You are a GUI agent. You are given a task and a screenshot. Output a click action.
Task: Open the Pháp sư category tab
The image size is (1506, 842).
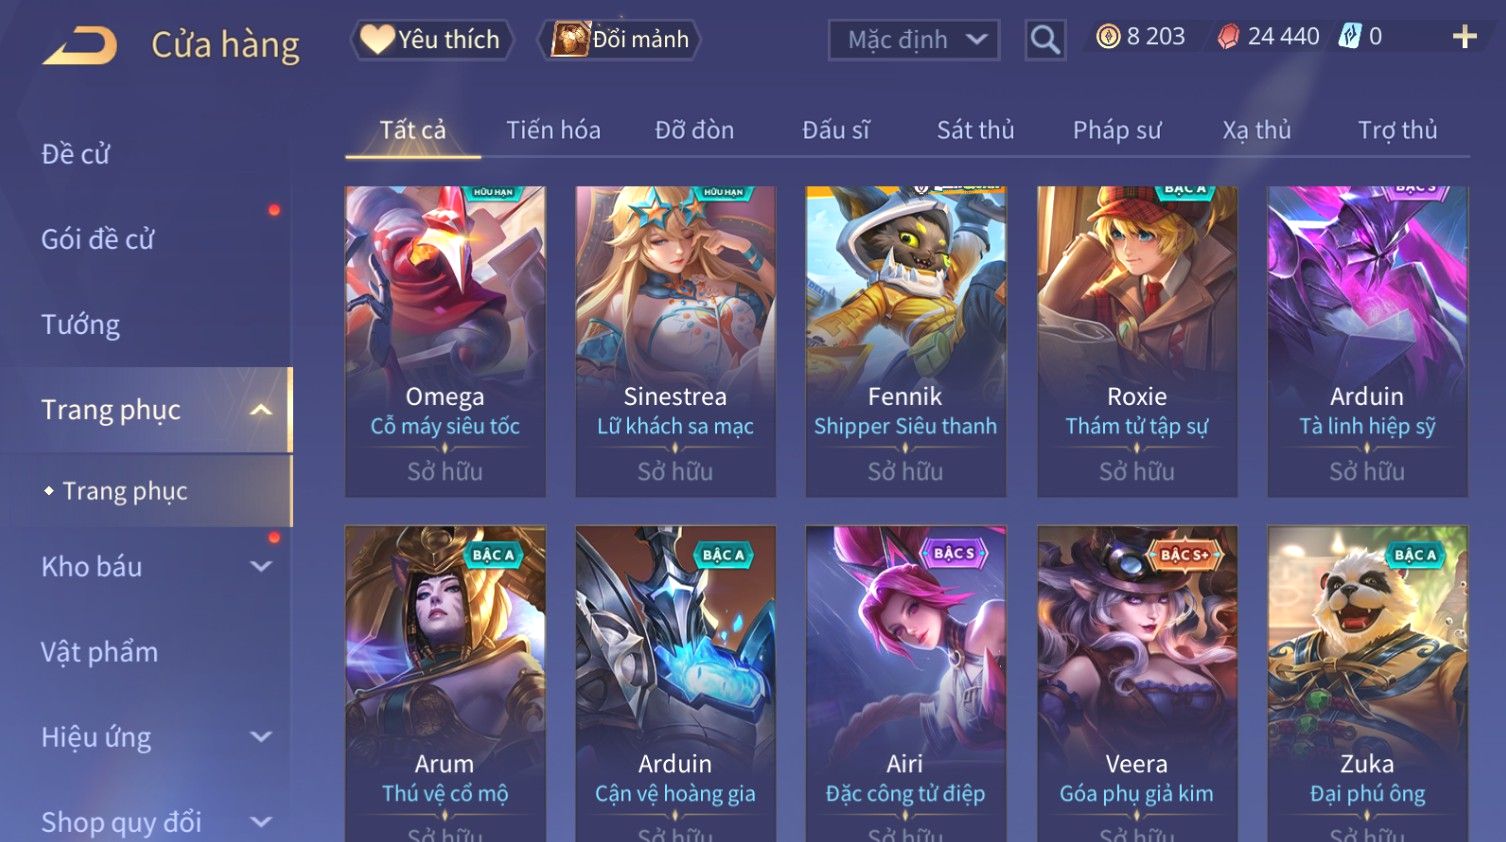pyautogui.click(x=1117, y=130)
